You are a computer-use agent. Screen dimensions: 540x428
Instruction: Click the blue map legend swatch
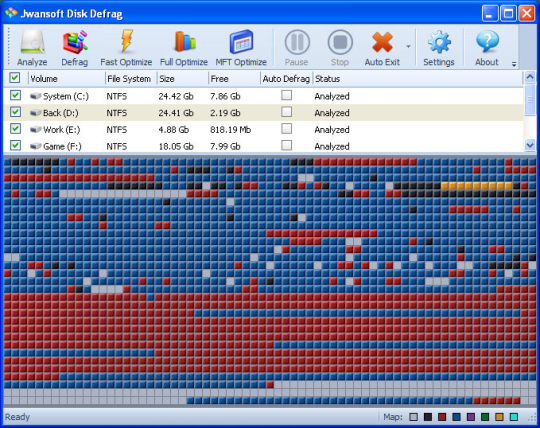pyautogui.click(x=456, y=417)
